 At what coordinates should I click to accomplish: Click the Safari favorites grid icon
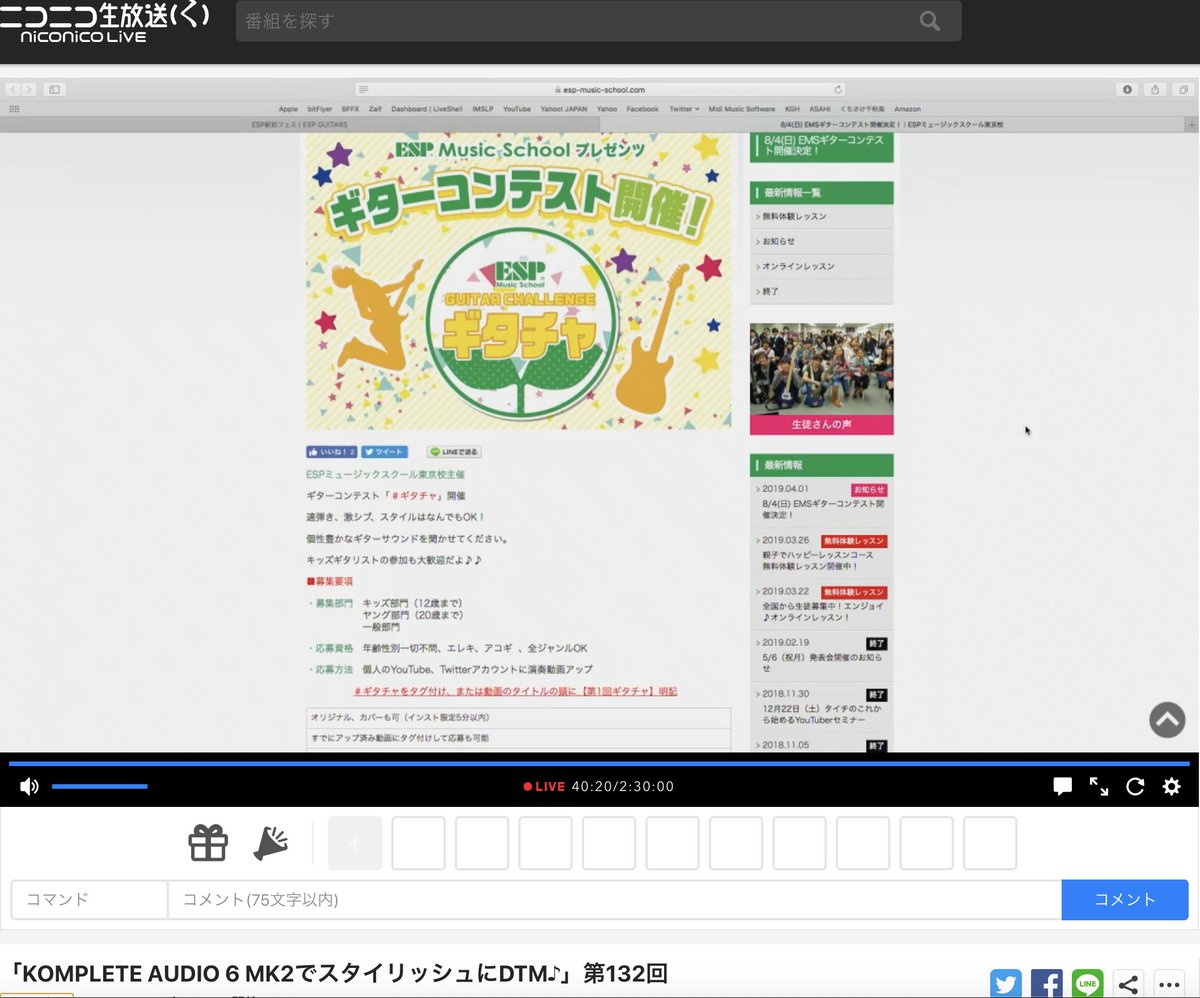(x=14, y=109)
